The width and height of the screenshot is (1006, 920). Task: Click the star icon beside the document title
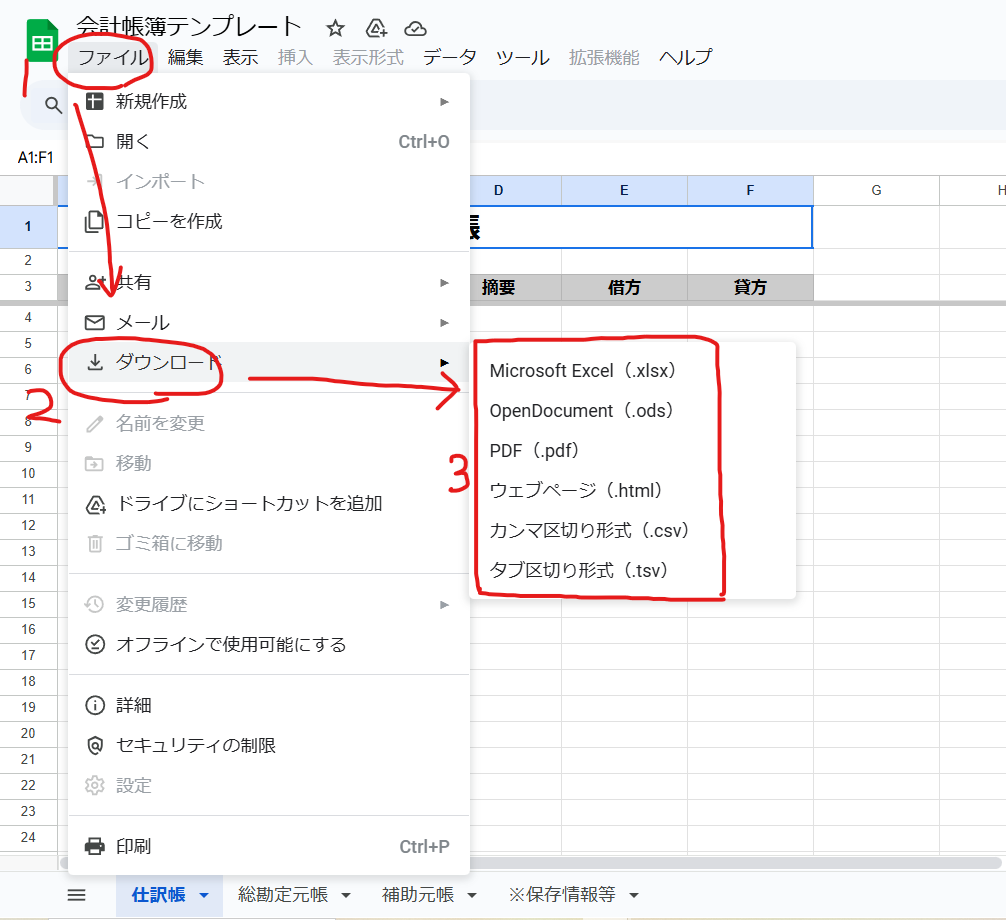point(336,28)
